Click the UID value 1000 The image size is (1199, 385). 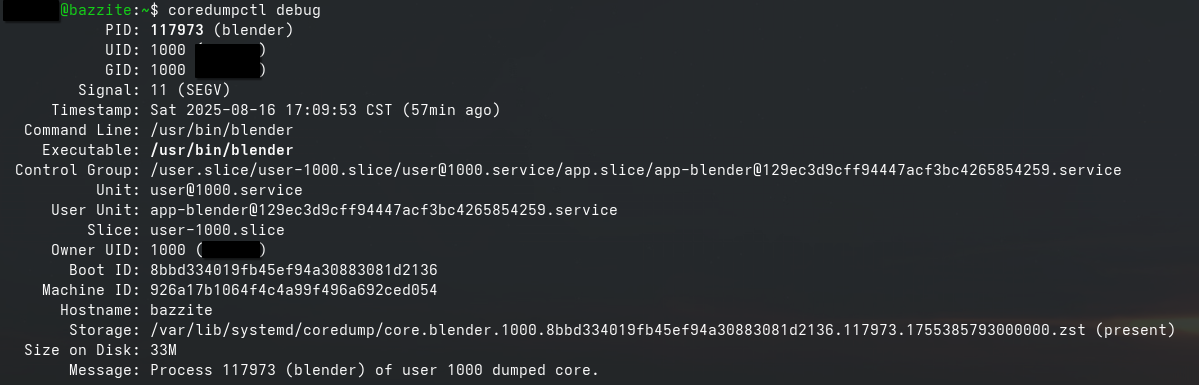[x=168, y=51]
